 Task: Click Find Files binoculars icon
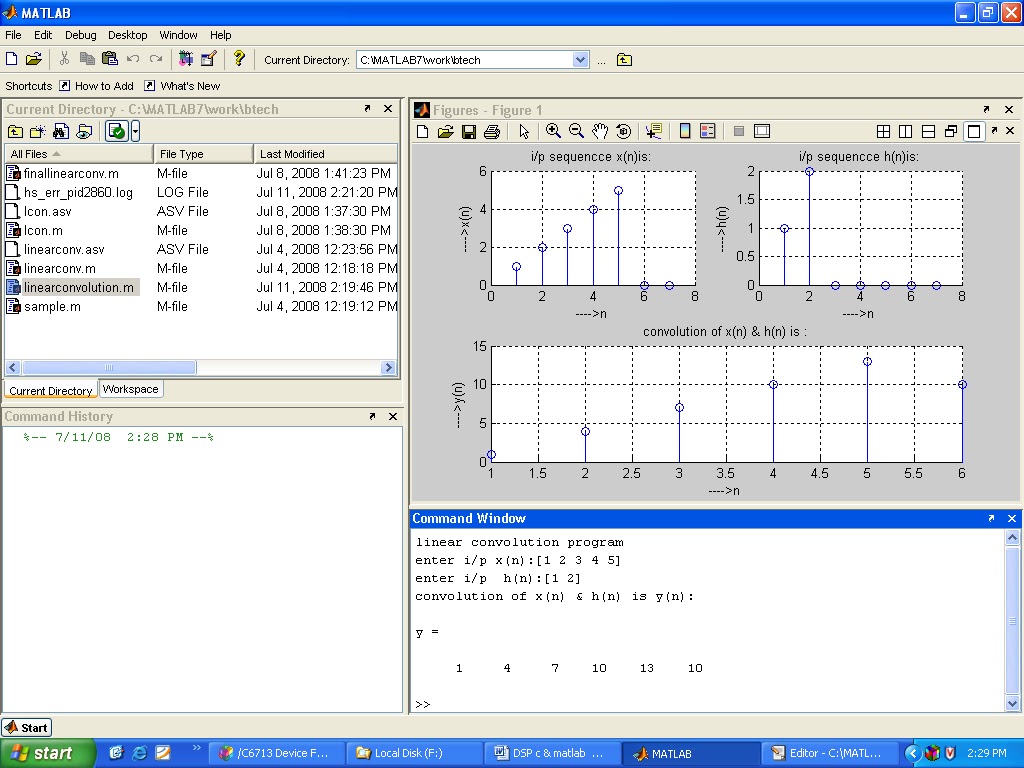(x=60, y=131)
